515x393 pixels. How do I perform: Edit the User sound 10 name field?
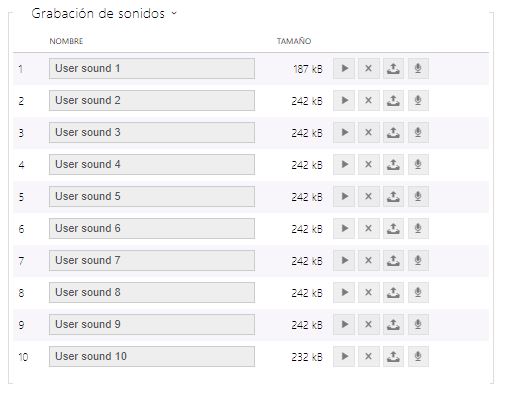[x=152, y=357]
